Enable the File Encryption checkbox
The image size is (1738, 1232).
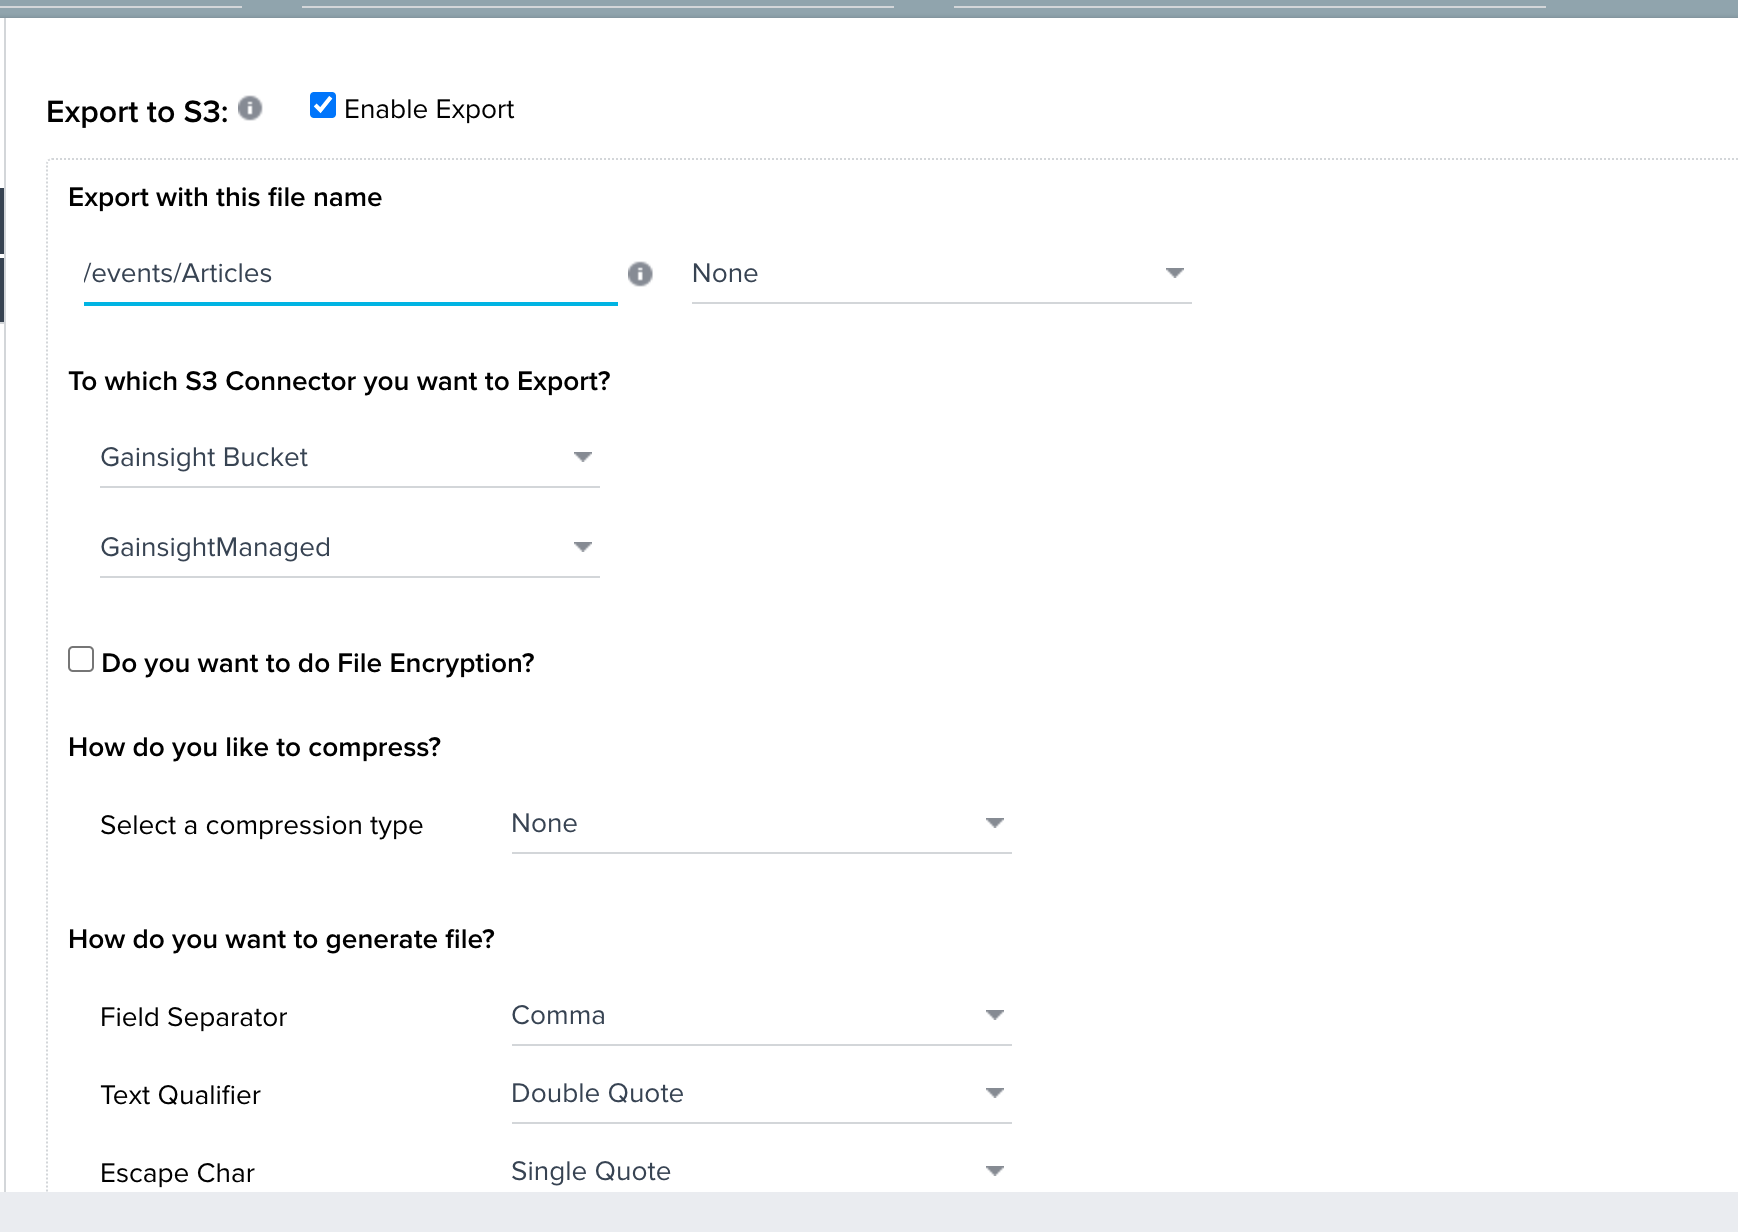(x=81, y=659)
